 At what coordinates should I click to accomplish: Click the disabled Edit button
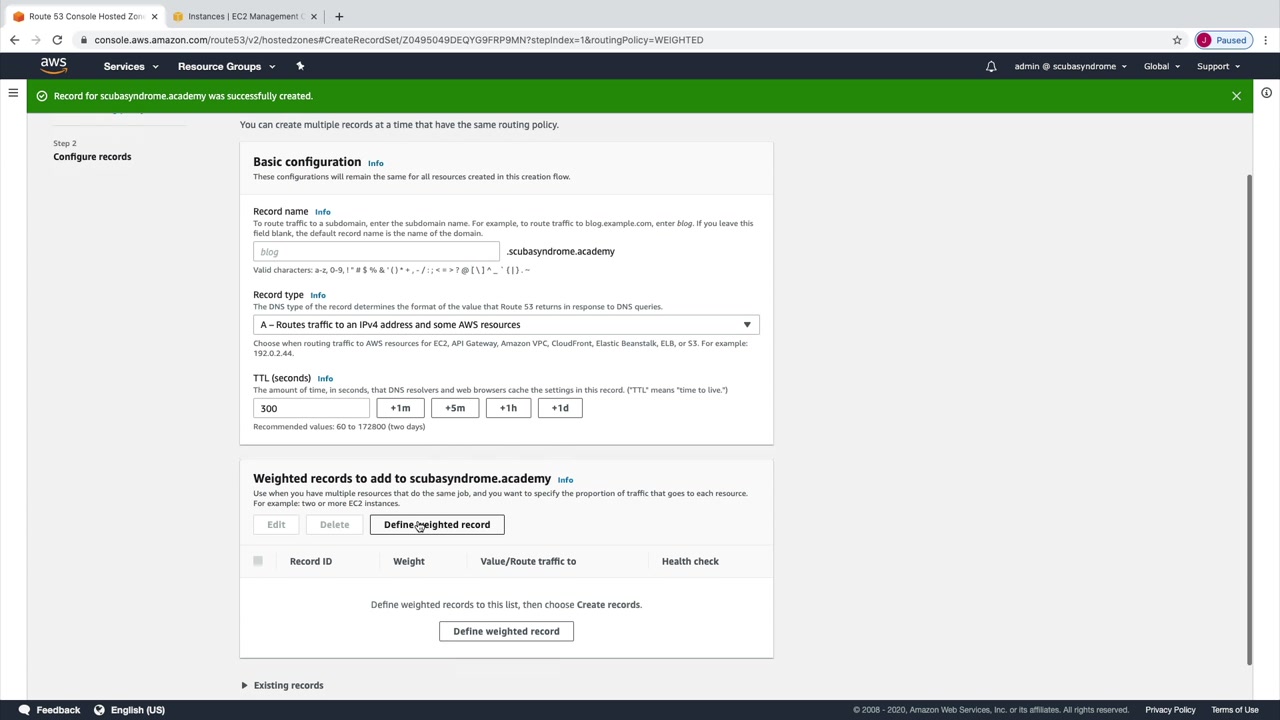(276, 525)
